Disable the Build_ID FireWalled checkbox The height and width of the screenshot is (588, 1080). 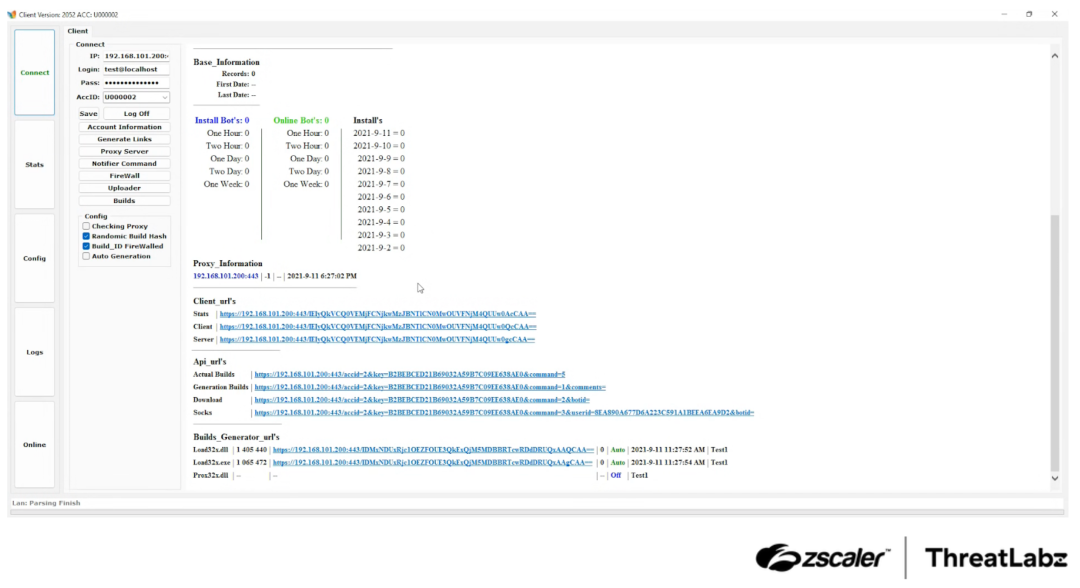[86, 247]
